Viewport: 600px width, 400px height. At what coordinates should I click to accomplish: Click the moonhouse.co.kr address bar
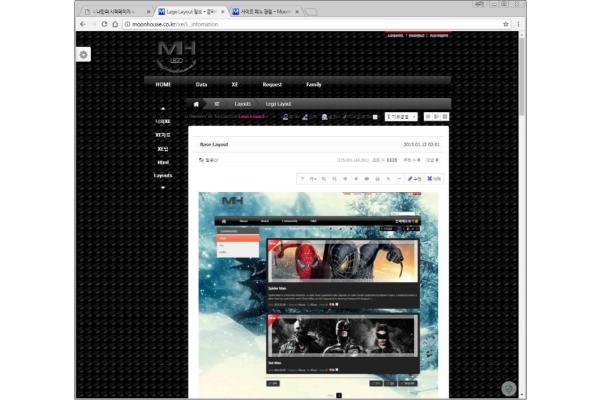pyautogui.click(x=314, y=24)
